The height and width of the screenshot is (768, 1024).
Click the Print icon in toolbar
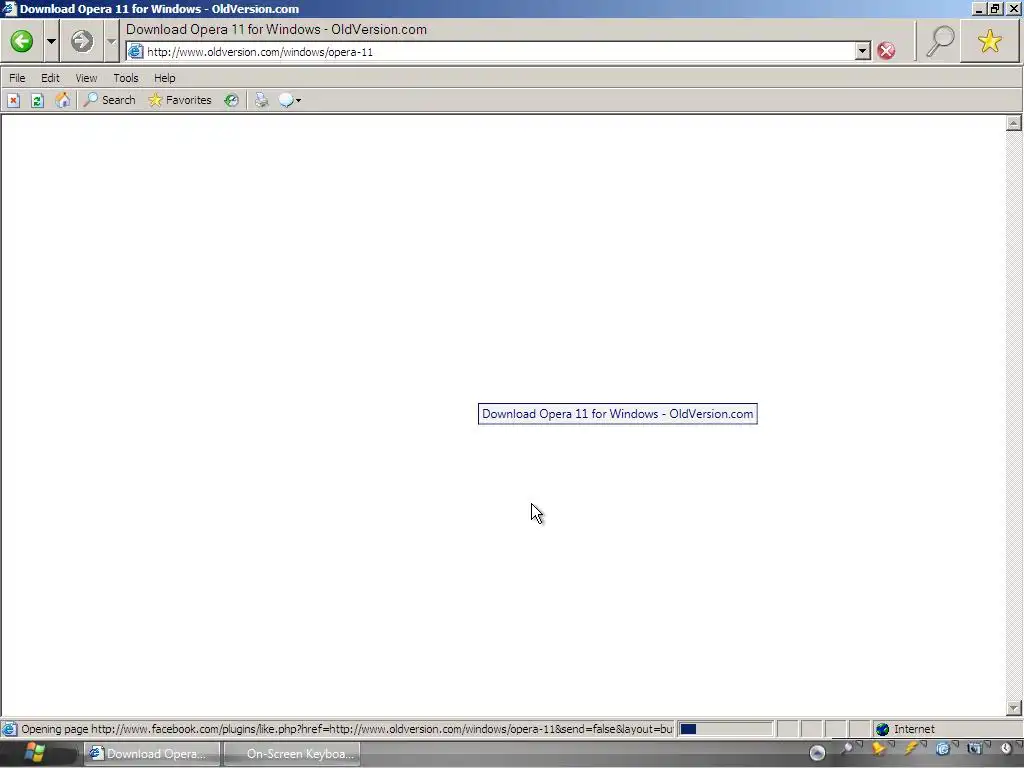262,100
